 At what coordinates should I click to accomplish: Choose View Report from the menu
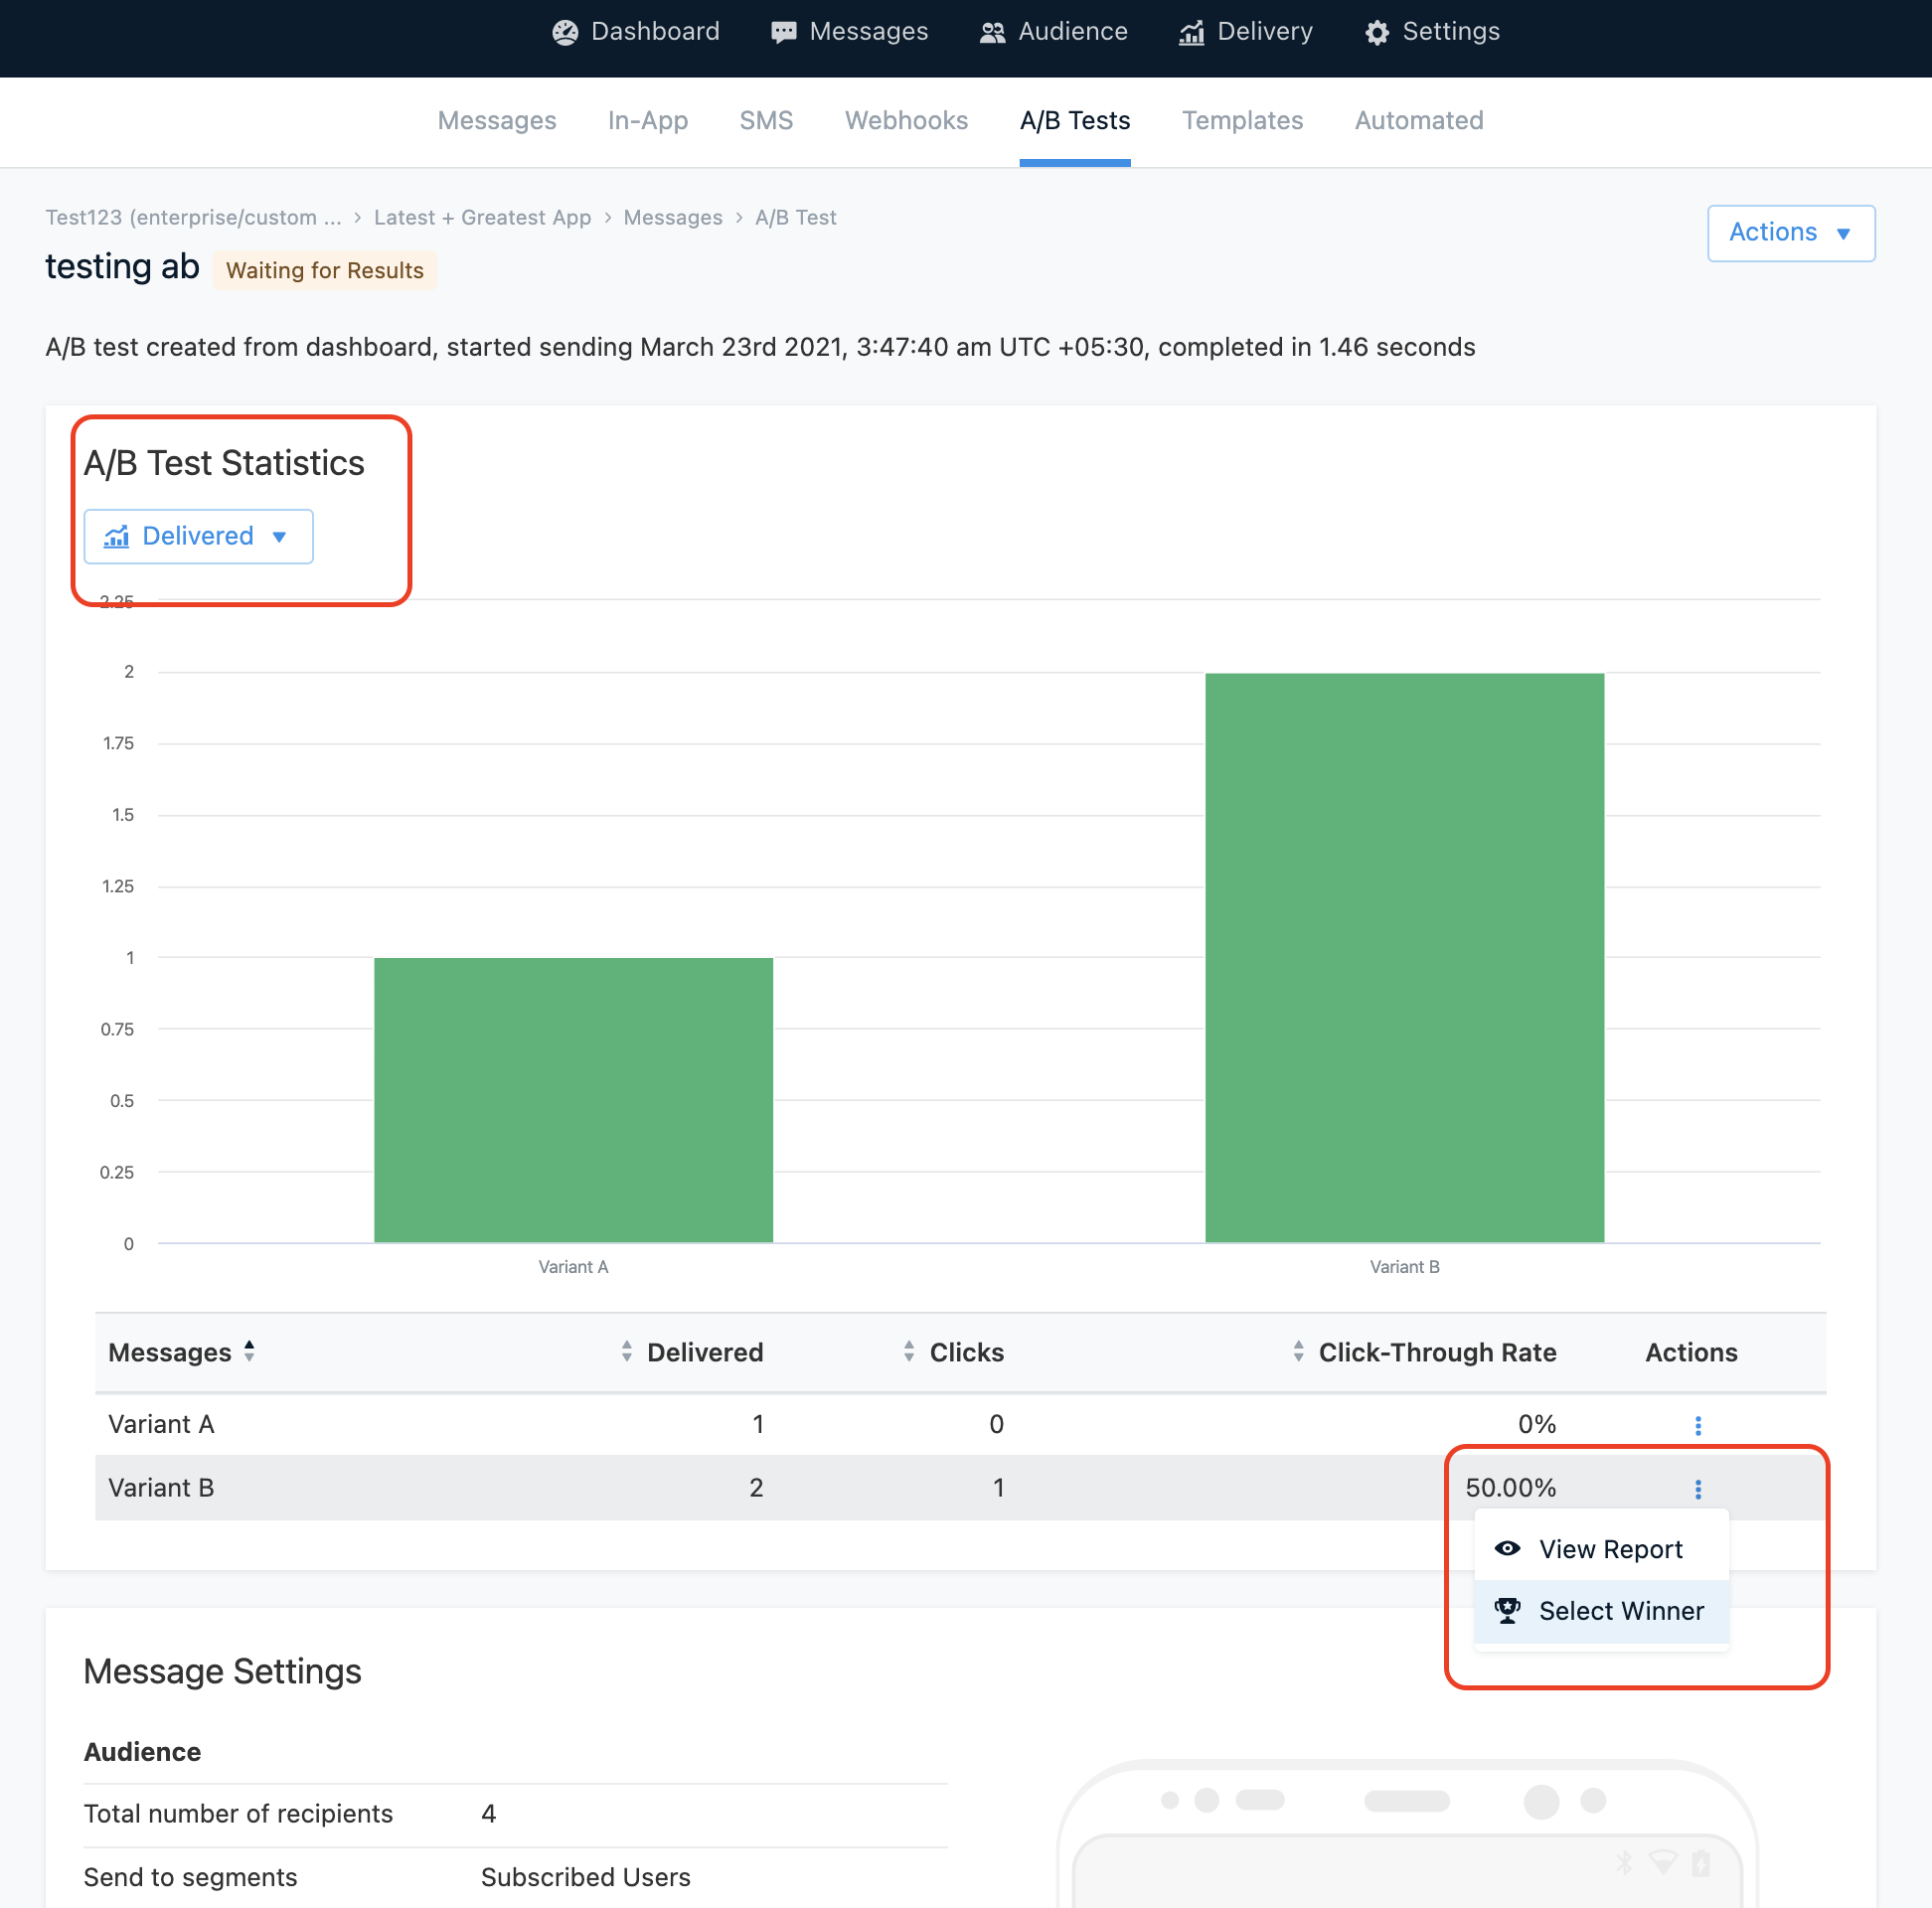point(1609,1549)
